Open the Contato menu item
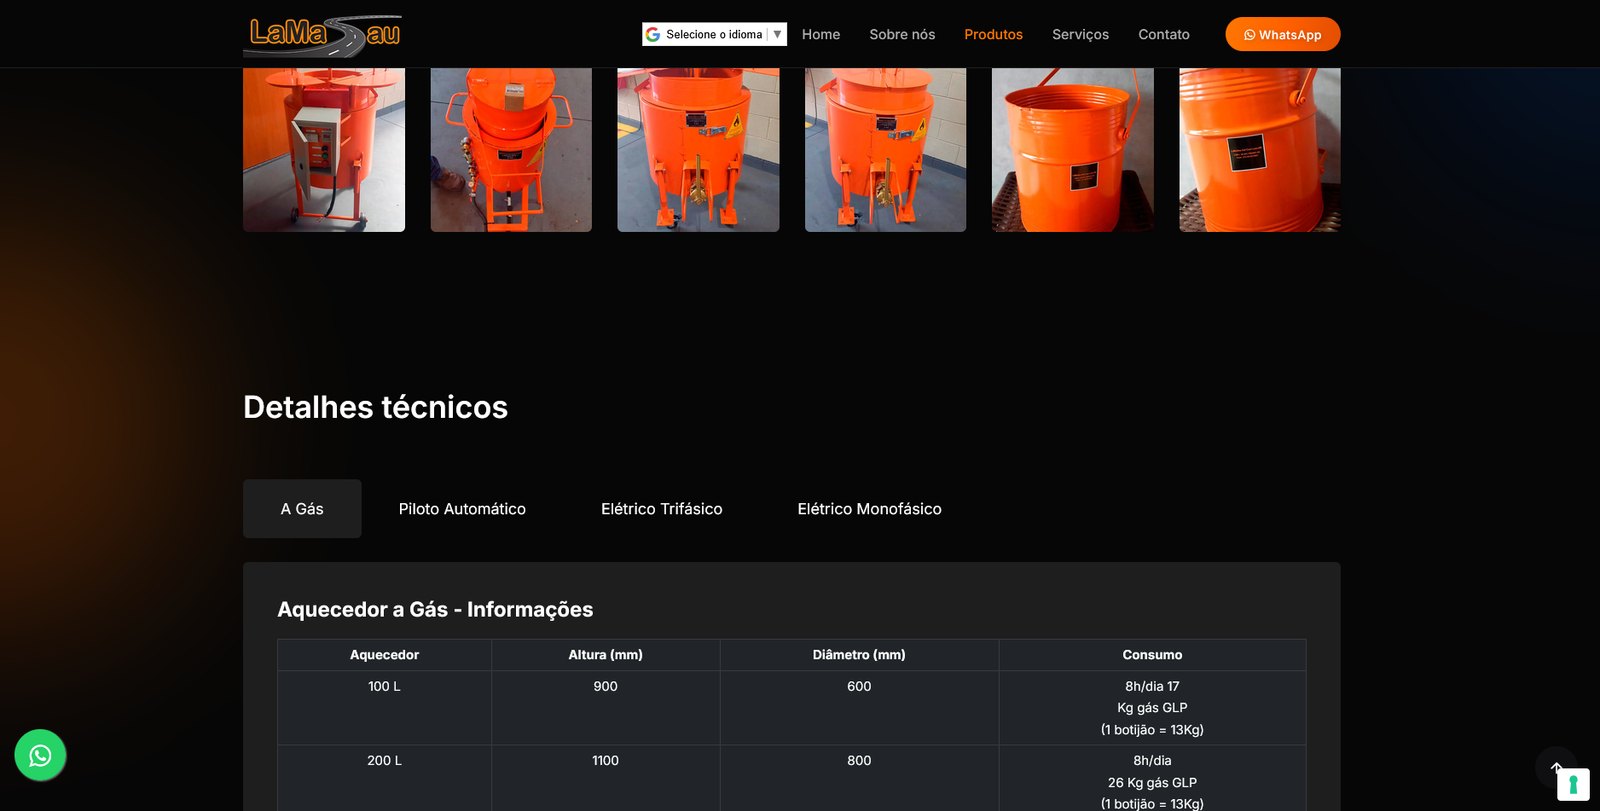The image size is (1600, 811). click(x=1164, y=34)
